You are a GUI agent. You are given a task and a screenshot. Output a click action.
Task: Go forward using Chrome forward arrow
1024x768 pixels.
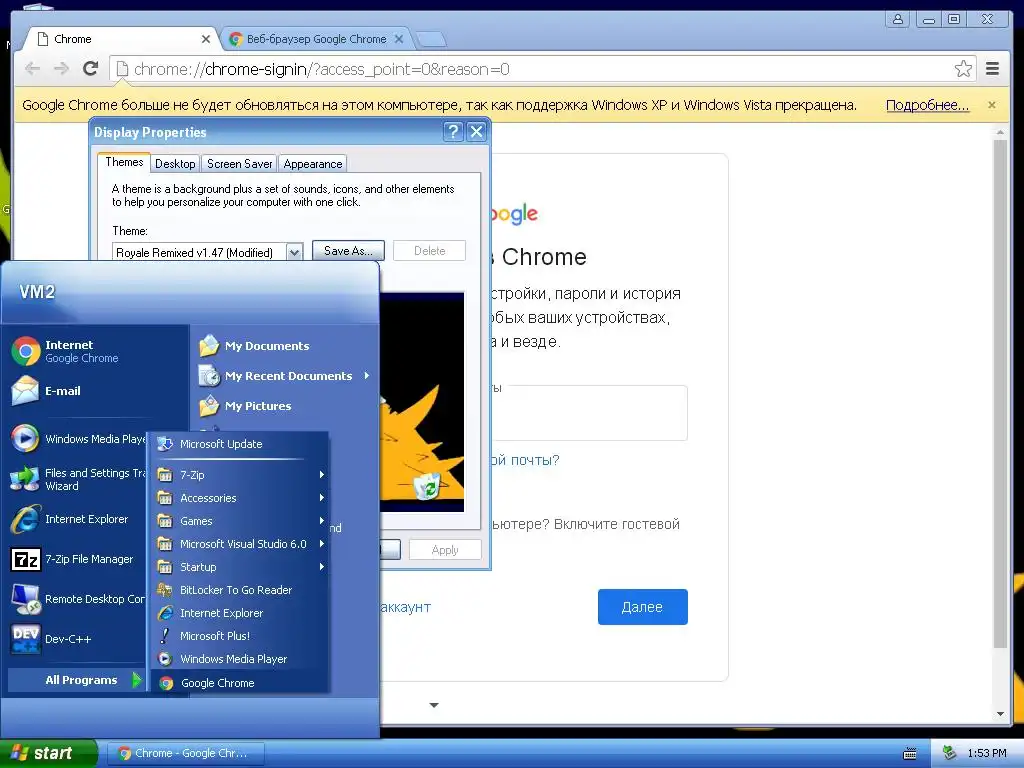coord(61,69)
